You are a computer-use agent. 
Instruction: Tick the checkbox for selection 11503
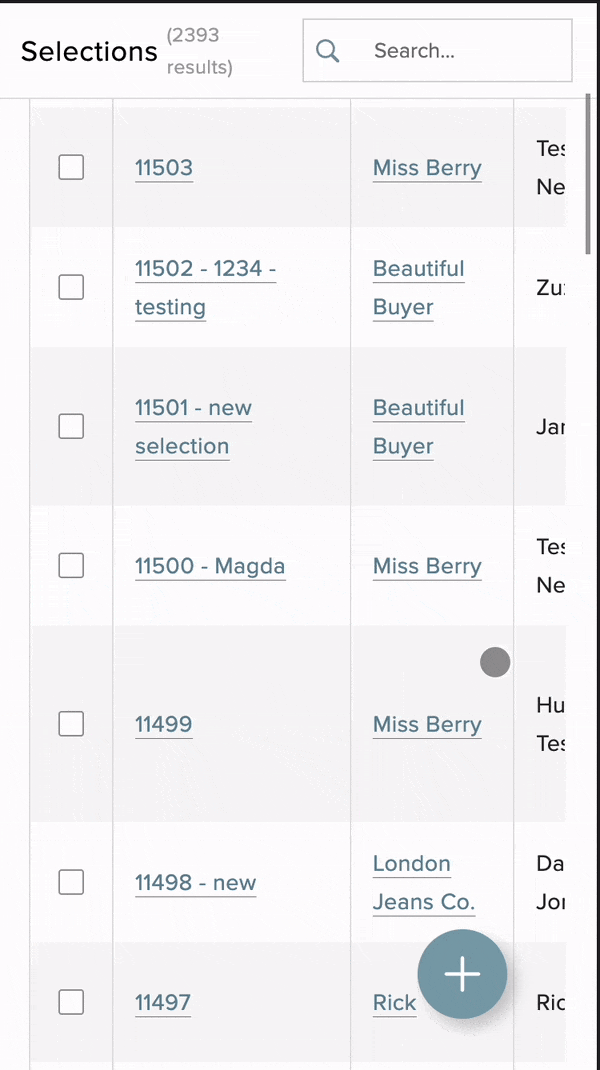tap(71, 167)
